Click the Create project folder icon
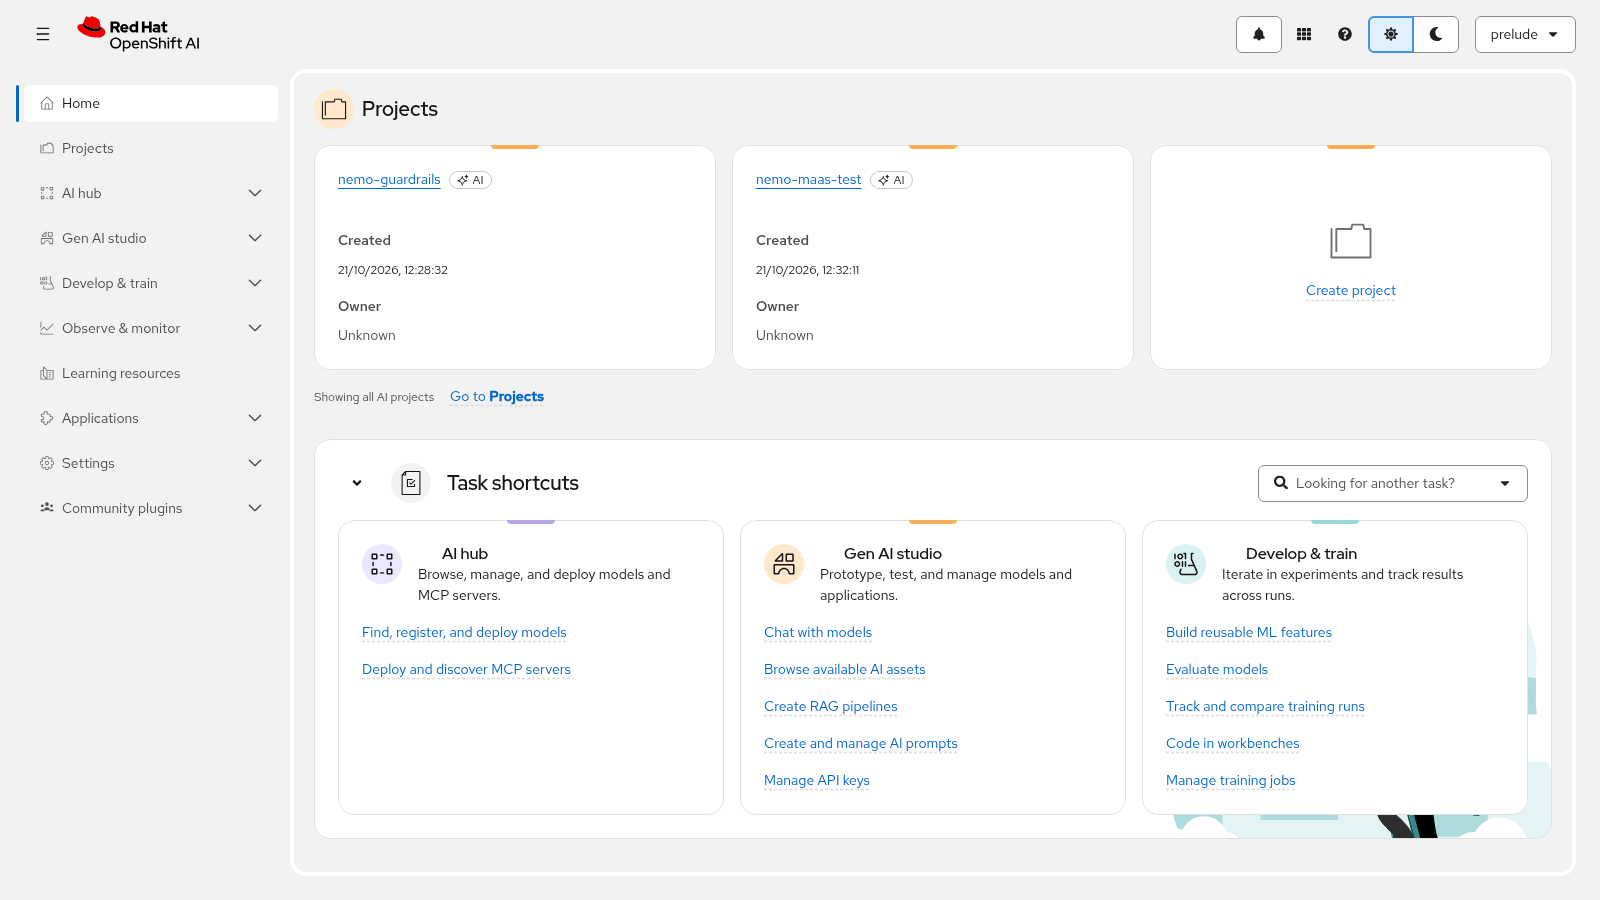 [x=1351, y=241]
